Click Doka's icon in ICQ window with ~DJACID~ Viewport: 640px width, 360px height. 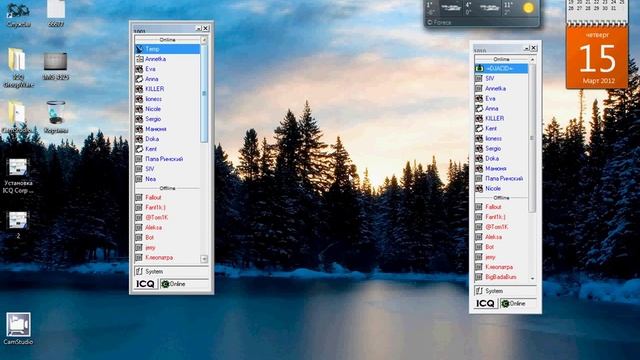coord(479,158)
